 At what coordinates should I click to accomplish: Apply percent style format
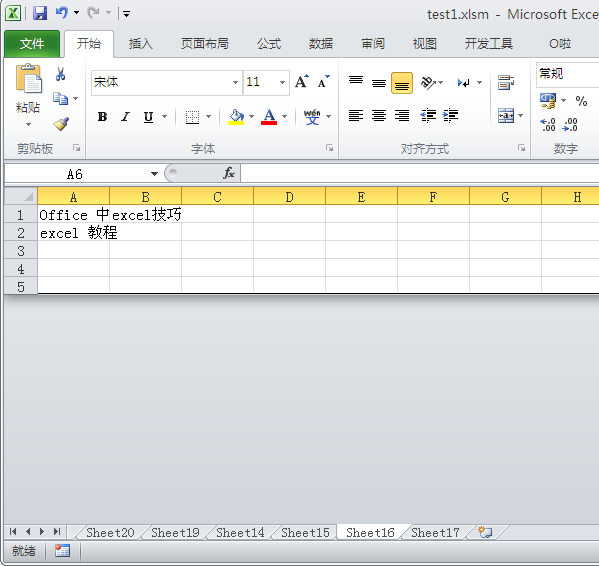tap(581, 101)
